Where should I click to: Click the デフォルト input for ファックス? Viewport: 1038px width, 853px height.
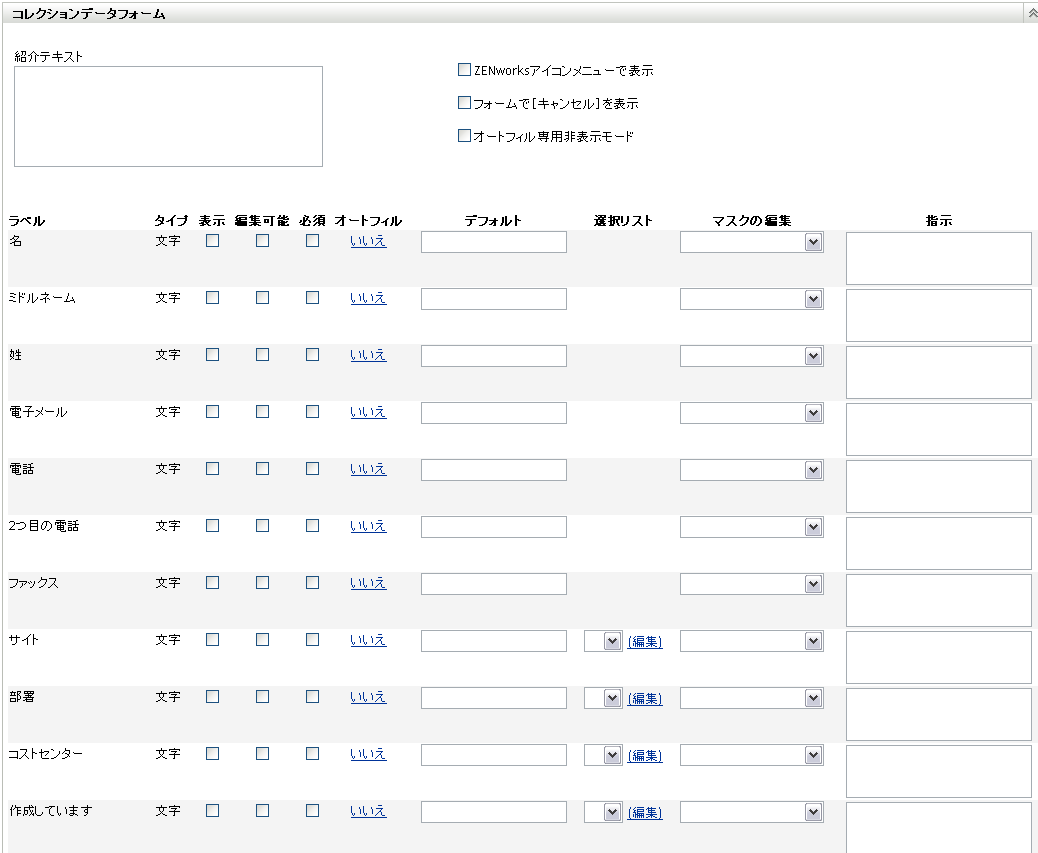(x=493, y=584)
